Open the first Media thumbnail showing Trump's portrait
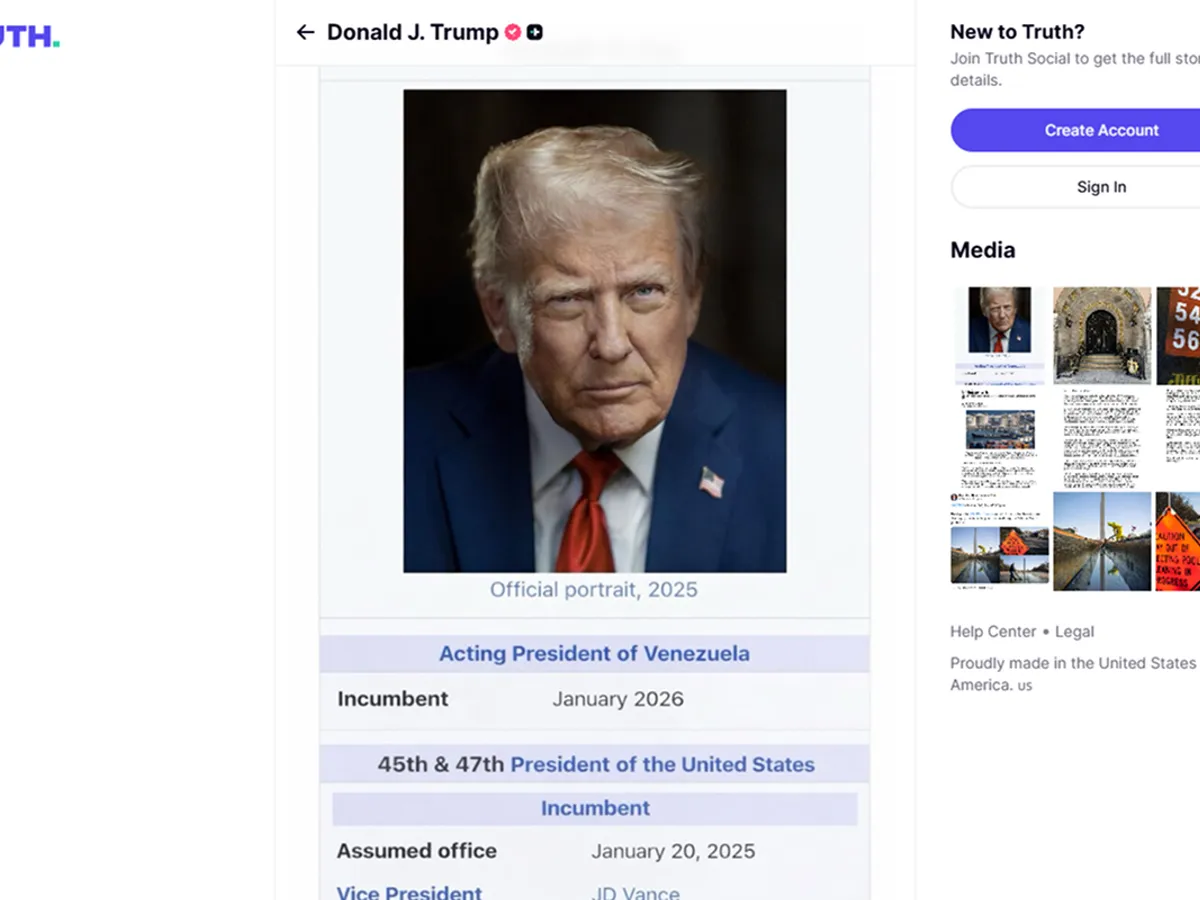This screenshot has width=1200, height=900. 998,333
